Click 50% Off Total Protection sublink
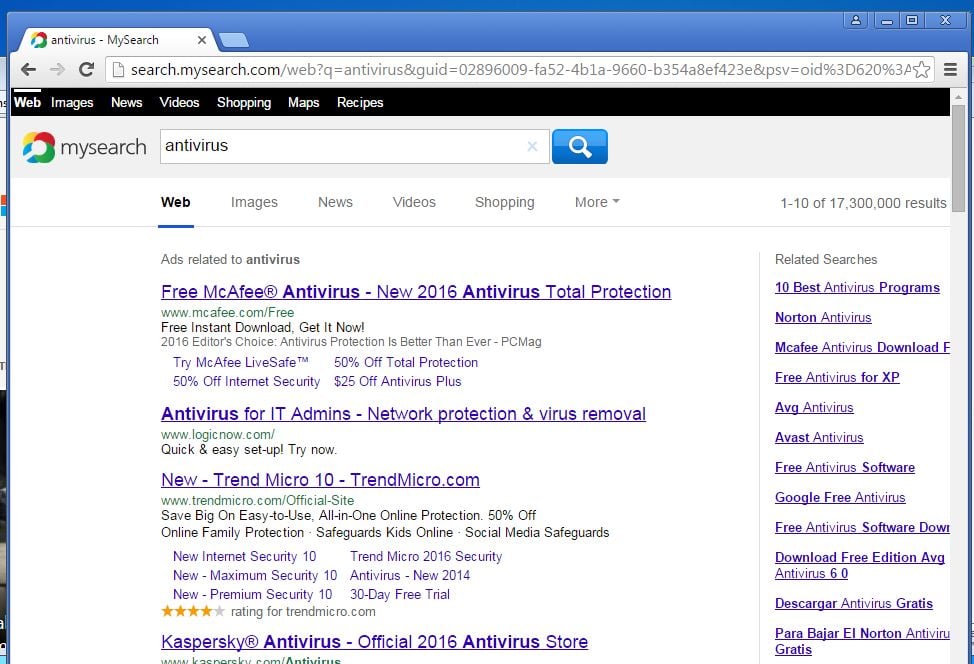The image size is (974, 664). coord(406,362)
